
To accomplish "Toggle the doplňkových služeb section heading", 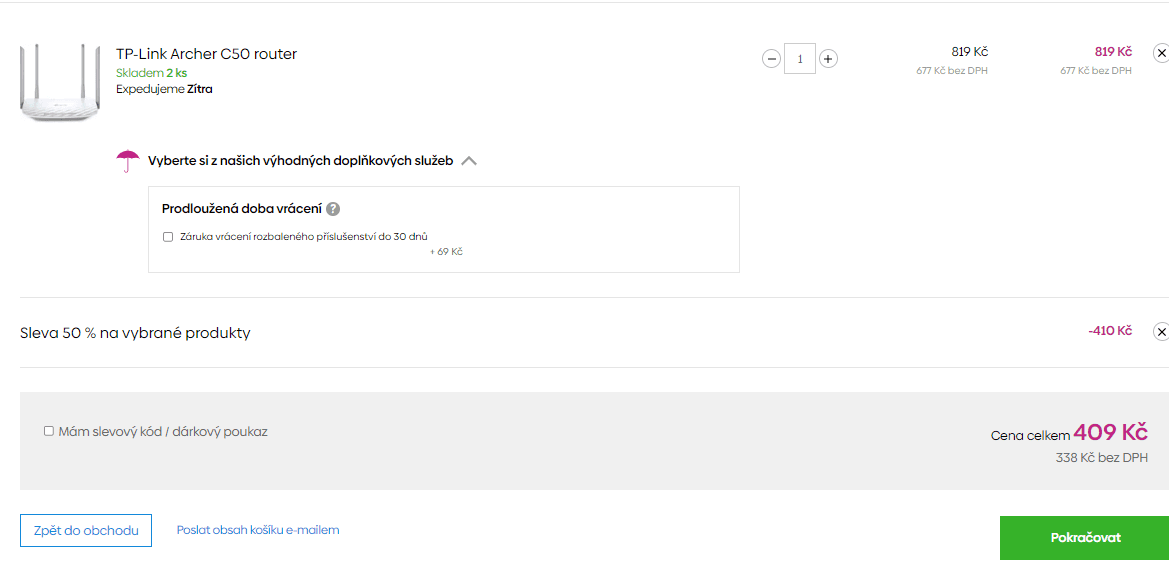I will pos(300,160).
